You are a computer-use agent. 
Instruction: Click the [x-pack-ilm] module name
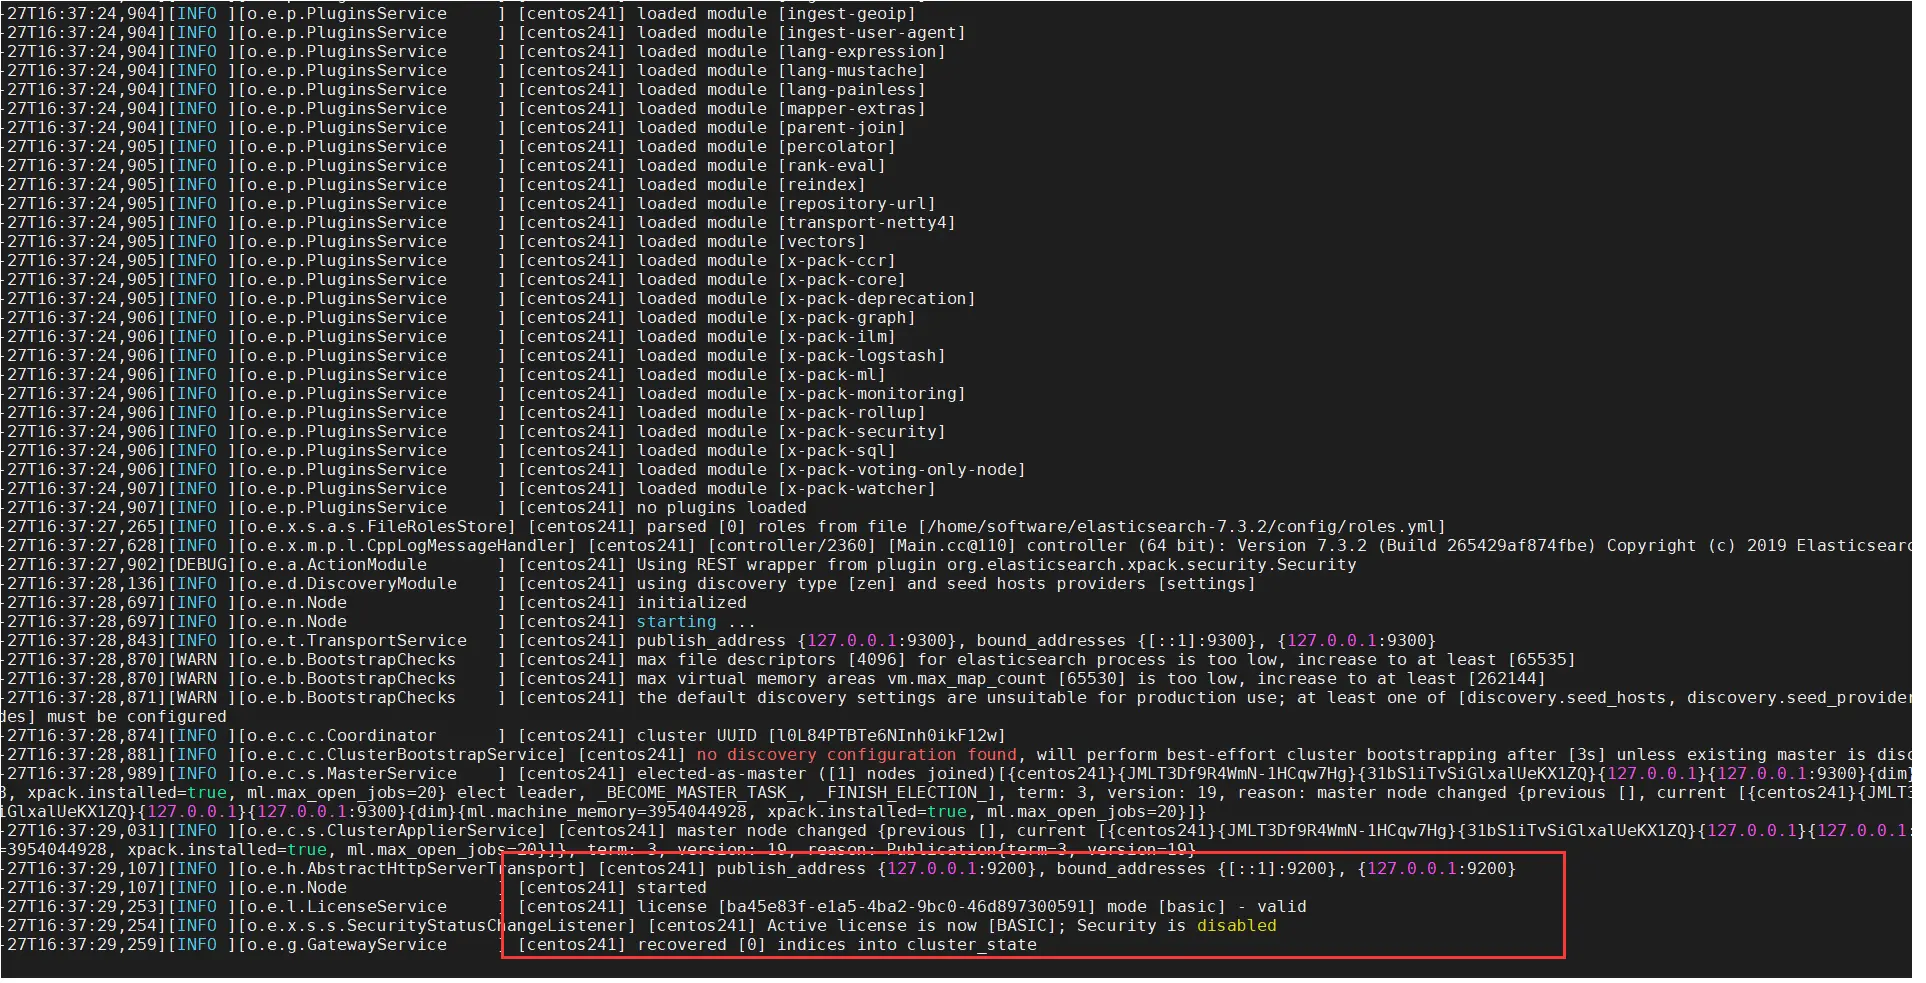tap(837, 337)
